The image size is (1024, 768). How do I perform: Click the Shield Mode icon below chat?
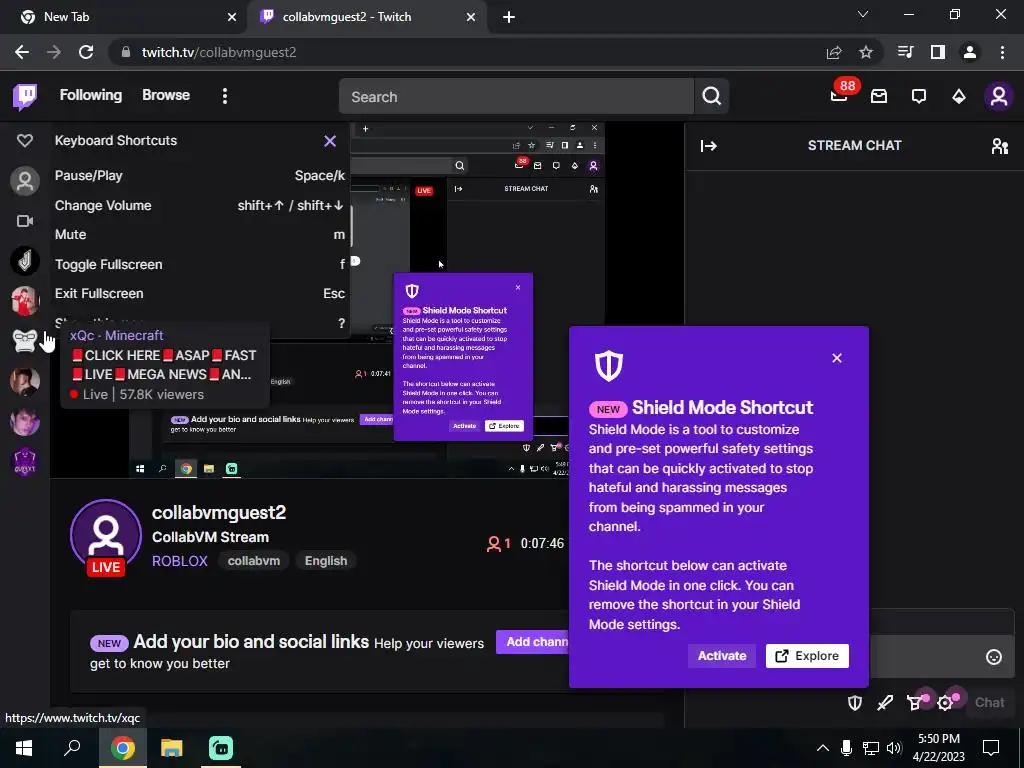click(855, 703)
